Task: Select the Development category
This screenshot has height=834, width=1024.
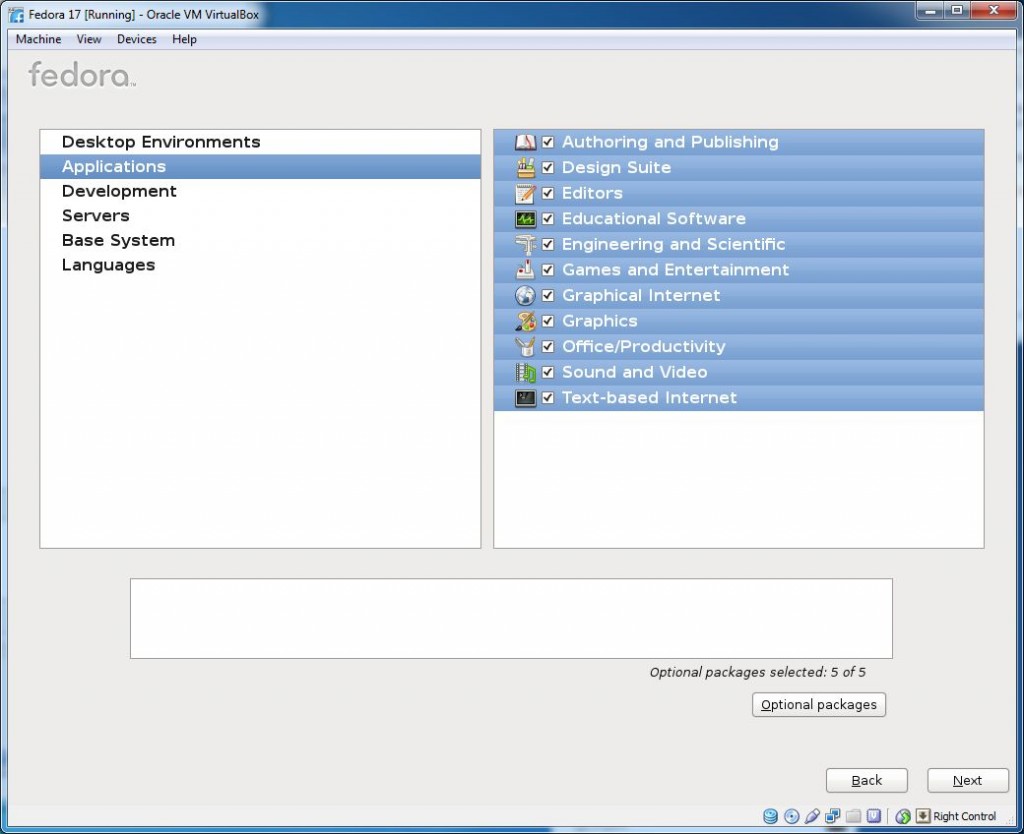Action: [x=260, y=191]
